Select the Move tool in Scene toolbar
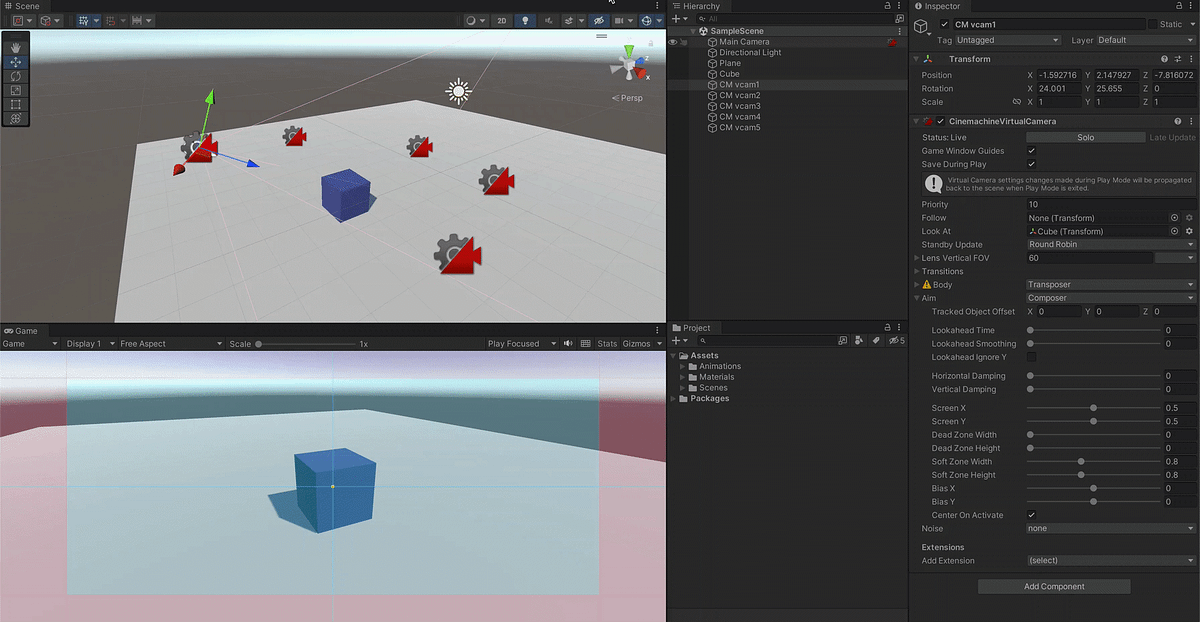 click(x=15, y=62)
